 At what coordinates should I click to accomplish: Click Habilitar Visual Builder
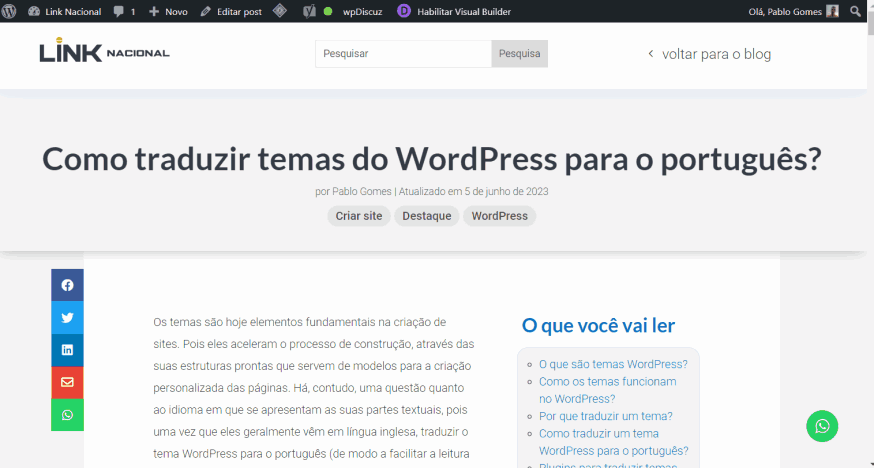pyautogui.click(x=454, y=11)
